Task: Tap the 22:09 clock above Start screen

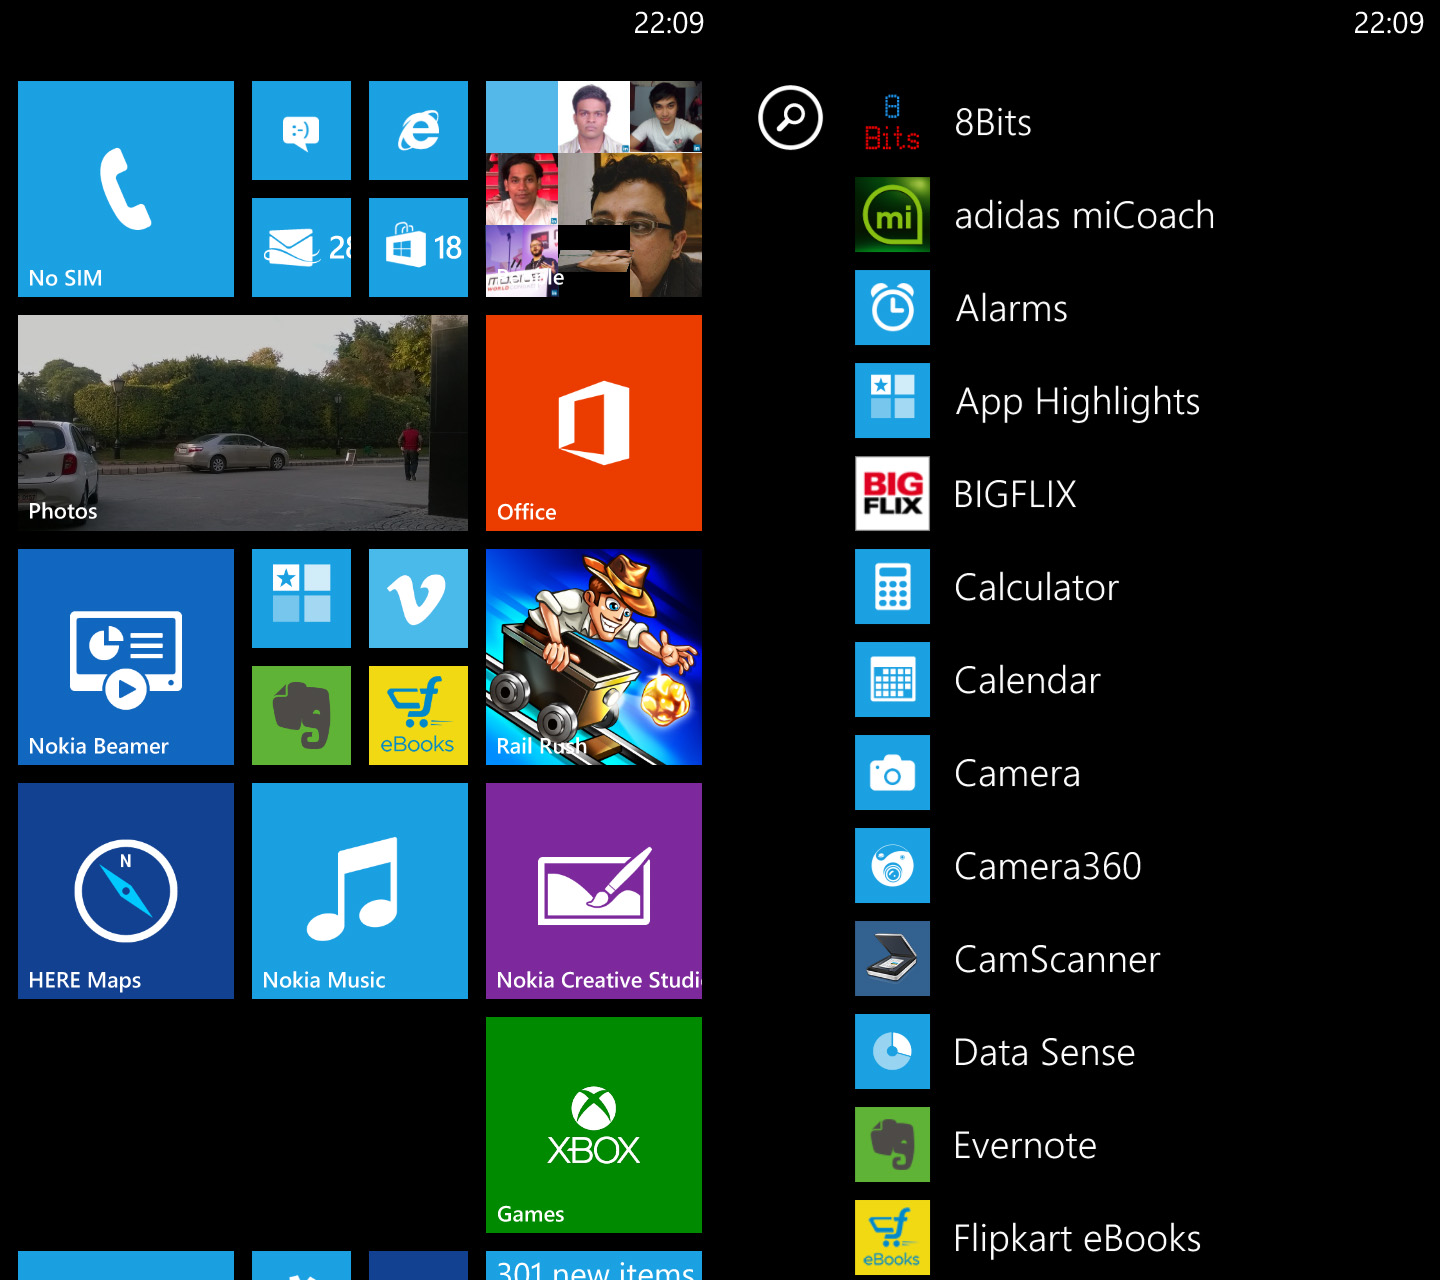Action: [x=669, y=23]
